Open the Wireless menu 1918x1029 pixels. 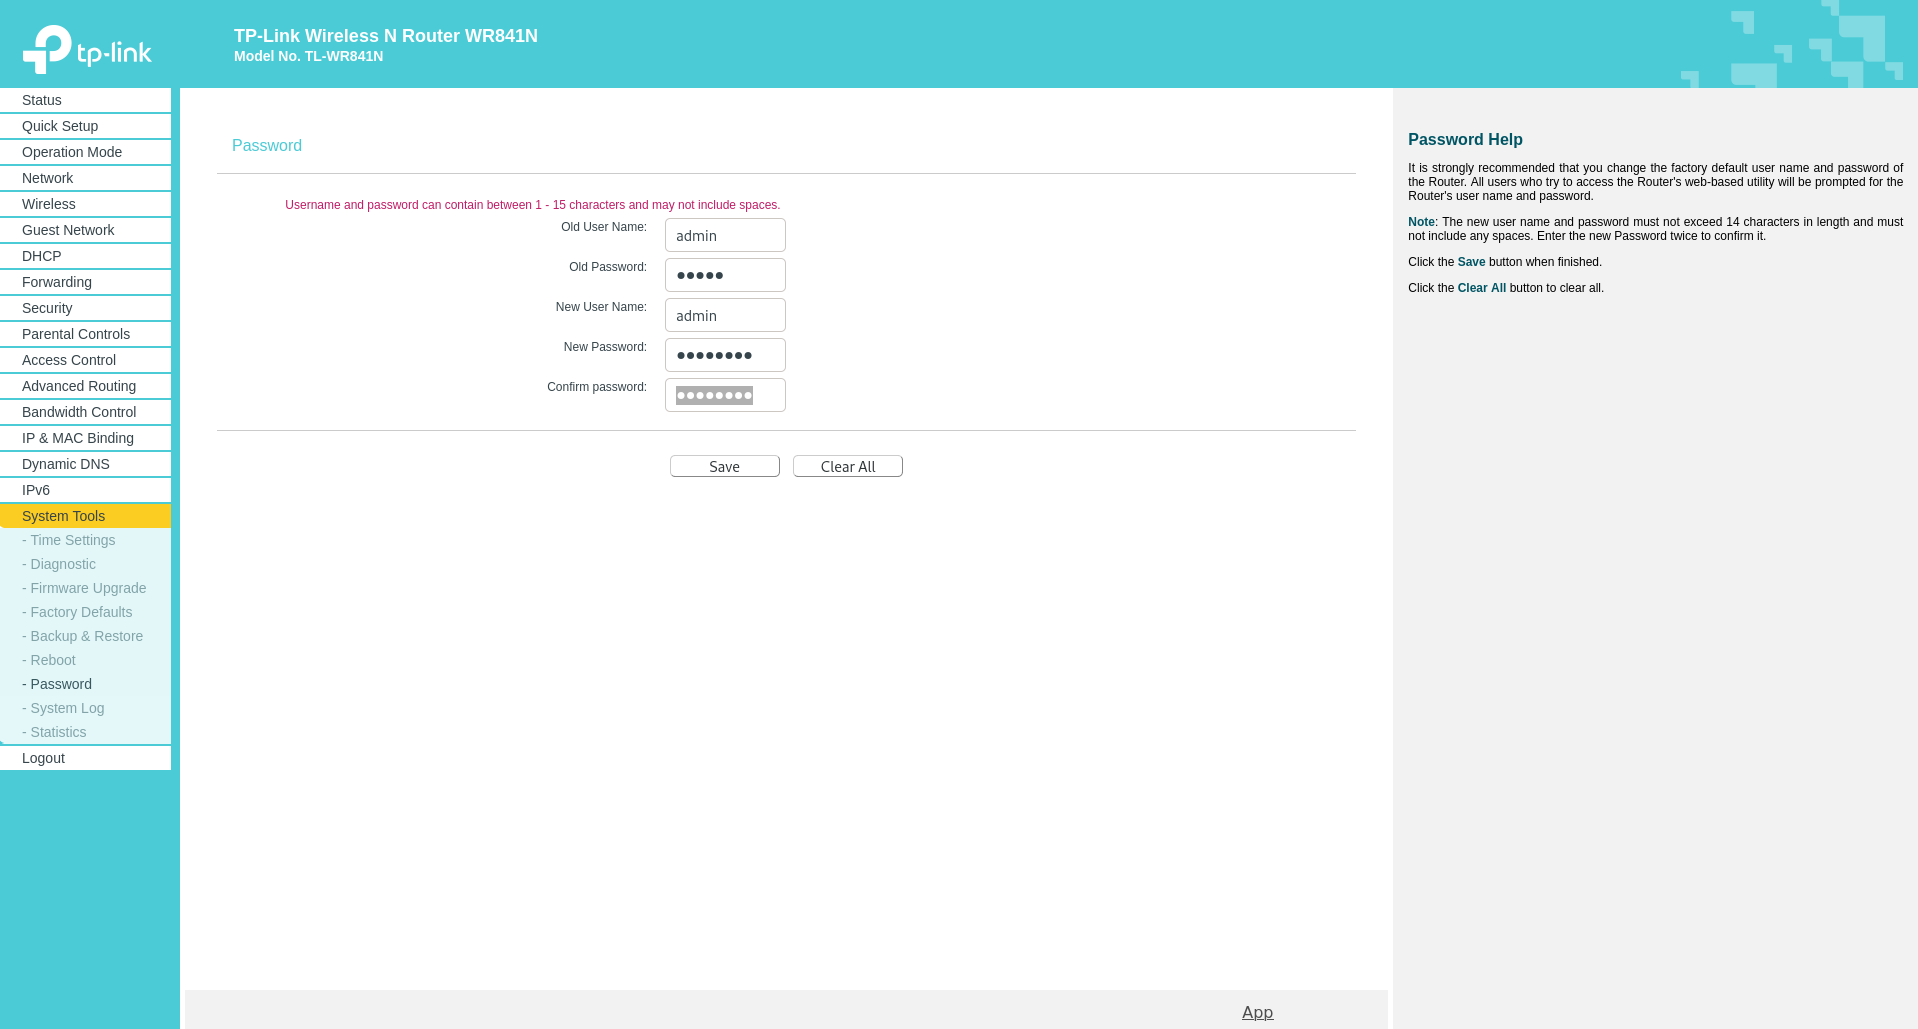85,204
